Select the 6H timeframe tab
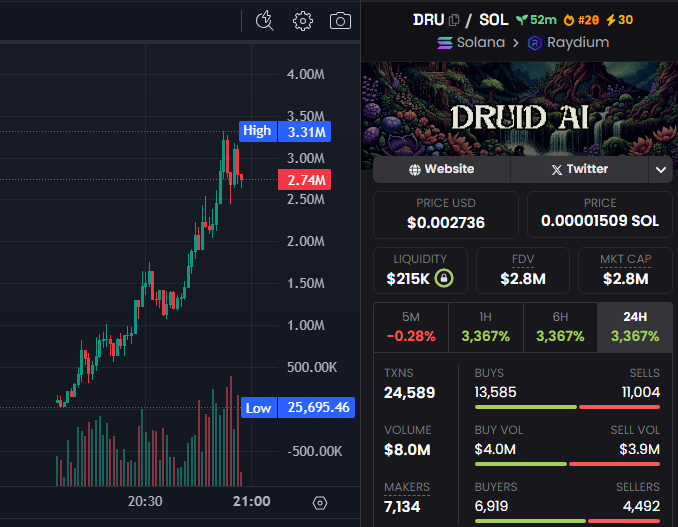Screen dimensions: 678x527 [560, 327]
